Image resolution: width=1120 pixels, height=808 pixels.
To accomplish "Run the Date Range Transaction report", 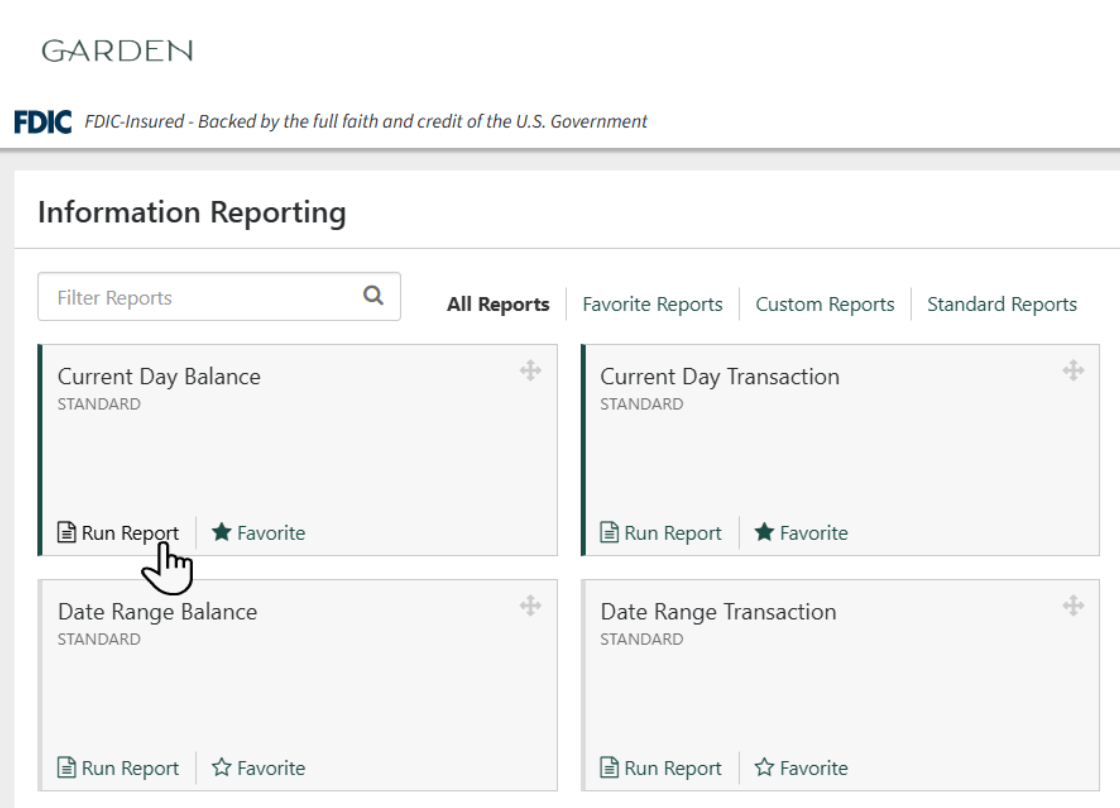I will pos(661,768).
